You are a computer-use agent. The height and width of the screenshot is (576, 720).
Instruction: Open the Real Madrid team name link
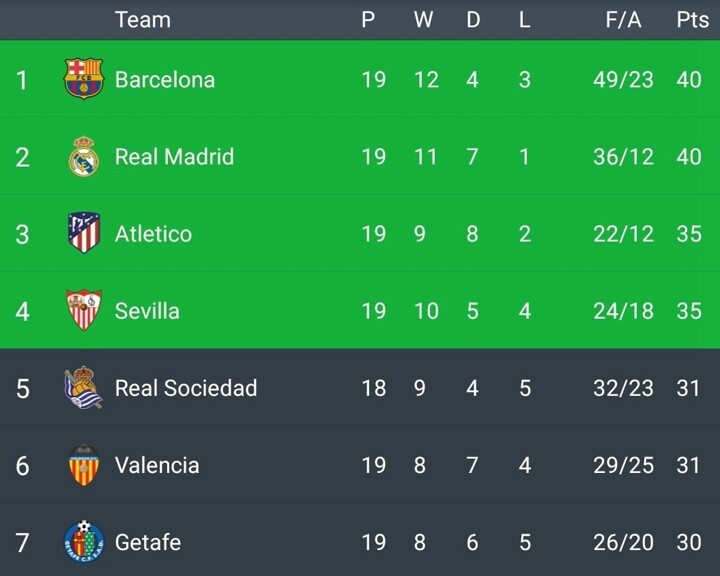coord(174,157)
